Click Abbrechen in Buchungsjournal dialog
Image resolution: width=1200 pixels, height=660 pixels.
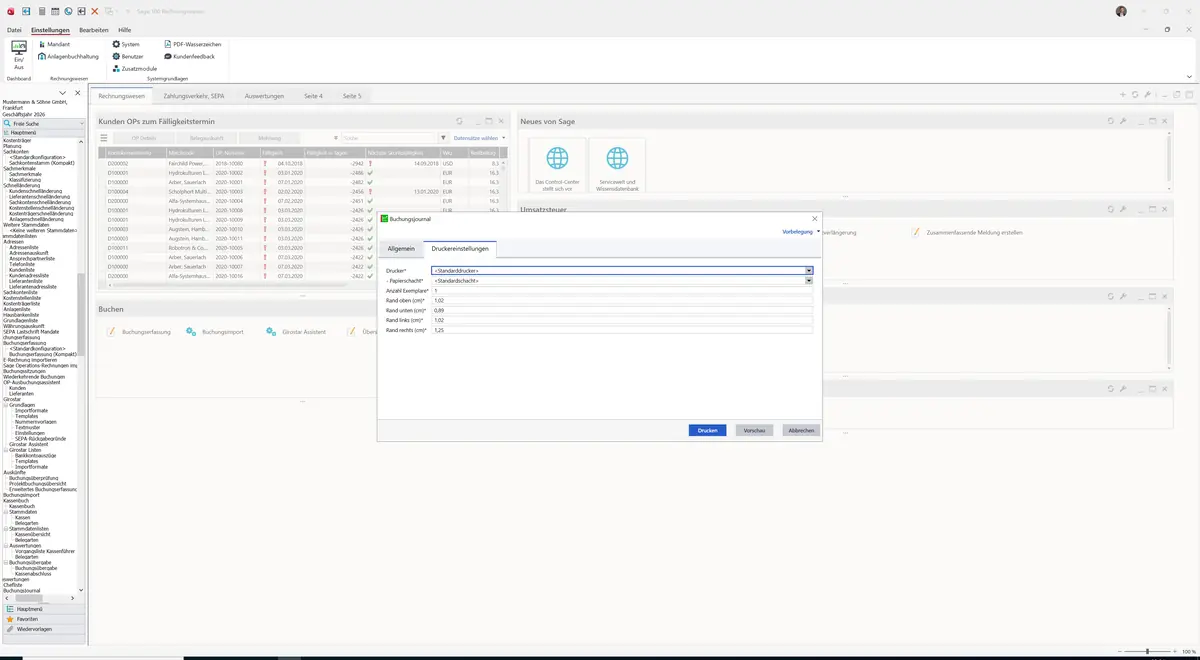tap(801, 430)
